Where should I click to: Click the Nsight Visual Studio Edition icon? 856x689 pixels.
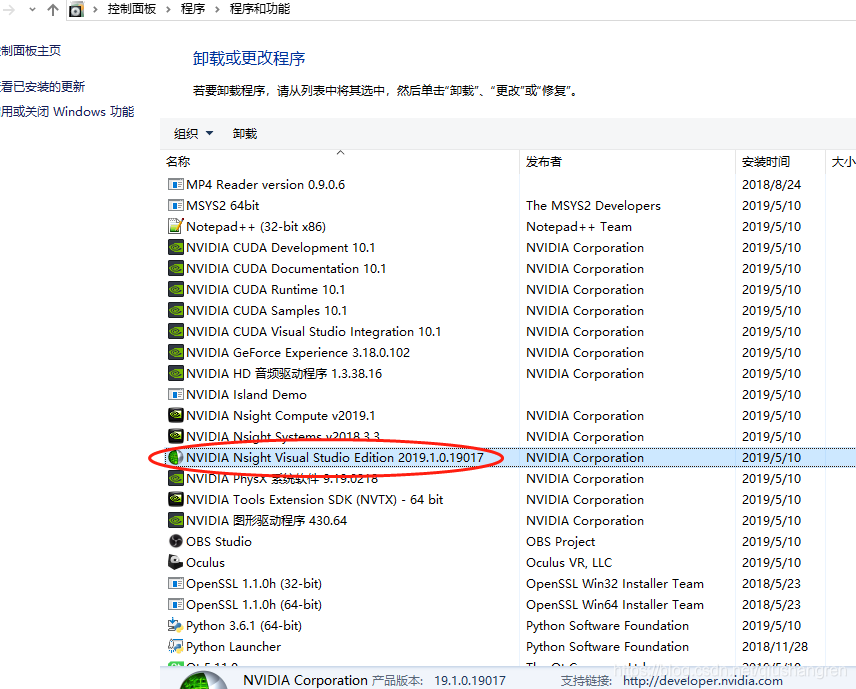click(175, 458)
